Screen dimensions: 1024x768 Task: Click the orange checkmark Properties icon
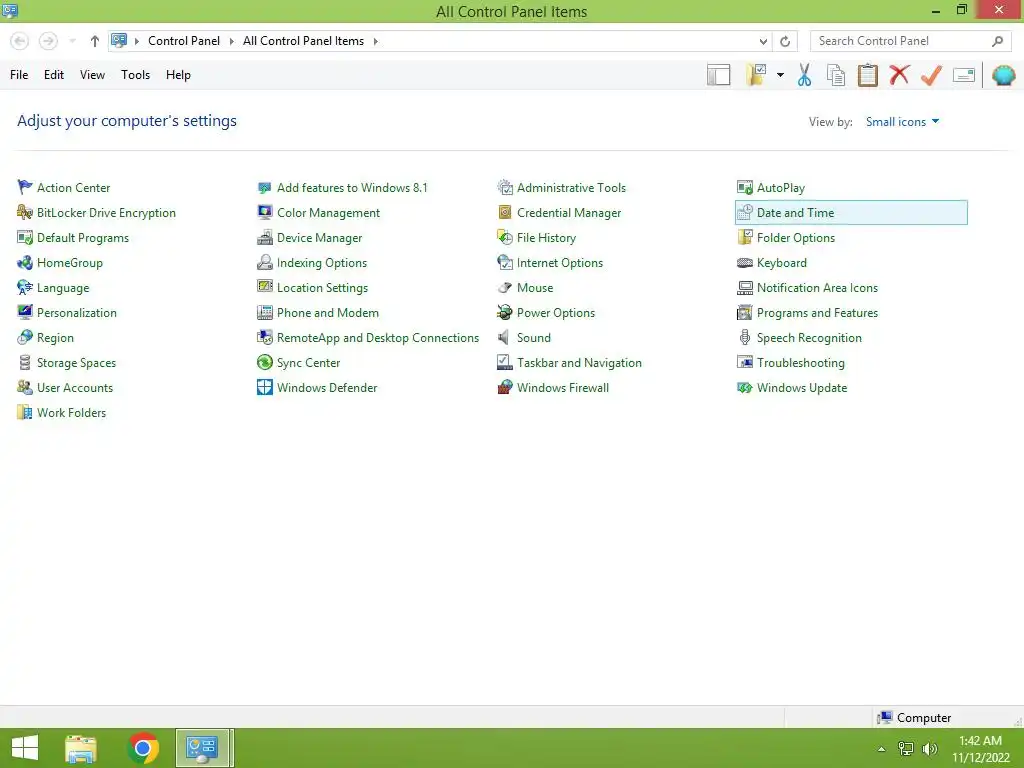coord(931,75)
